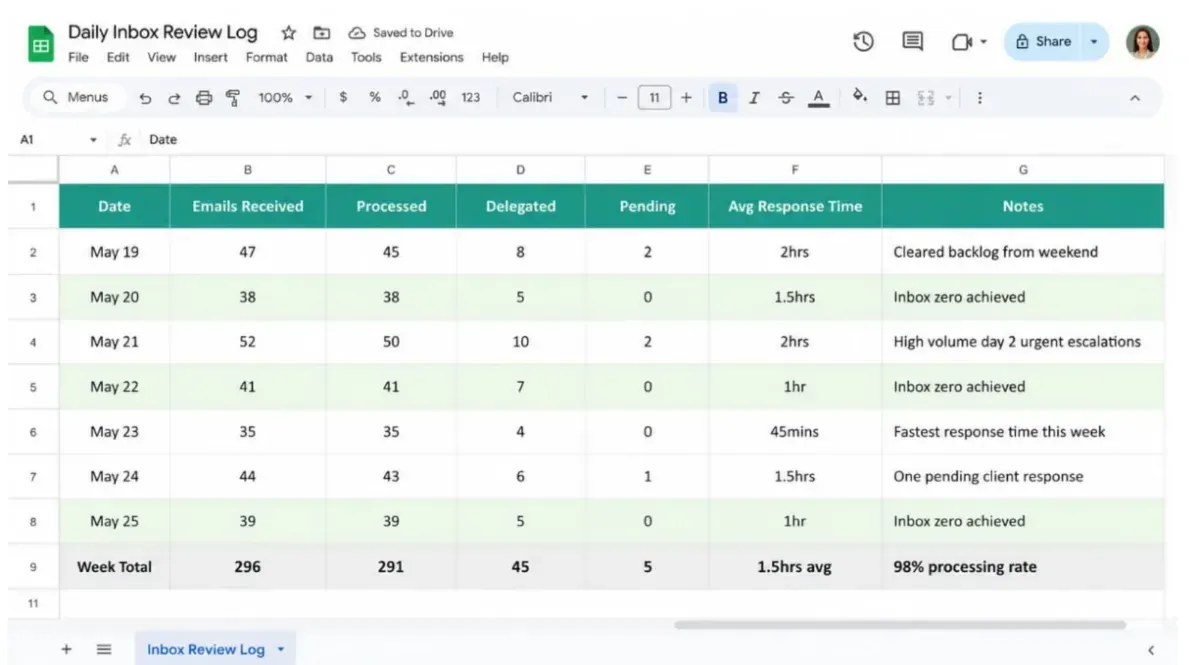
Task: Select column G header
Action: coord(1023,170)
